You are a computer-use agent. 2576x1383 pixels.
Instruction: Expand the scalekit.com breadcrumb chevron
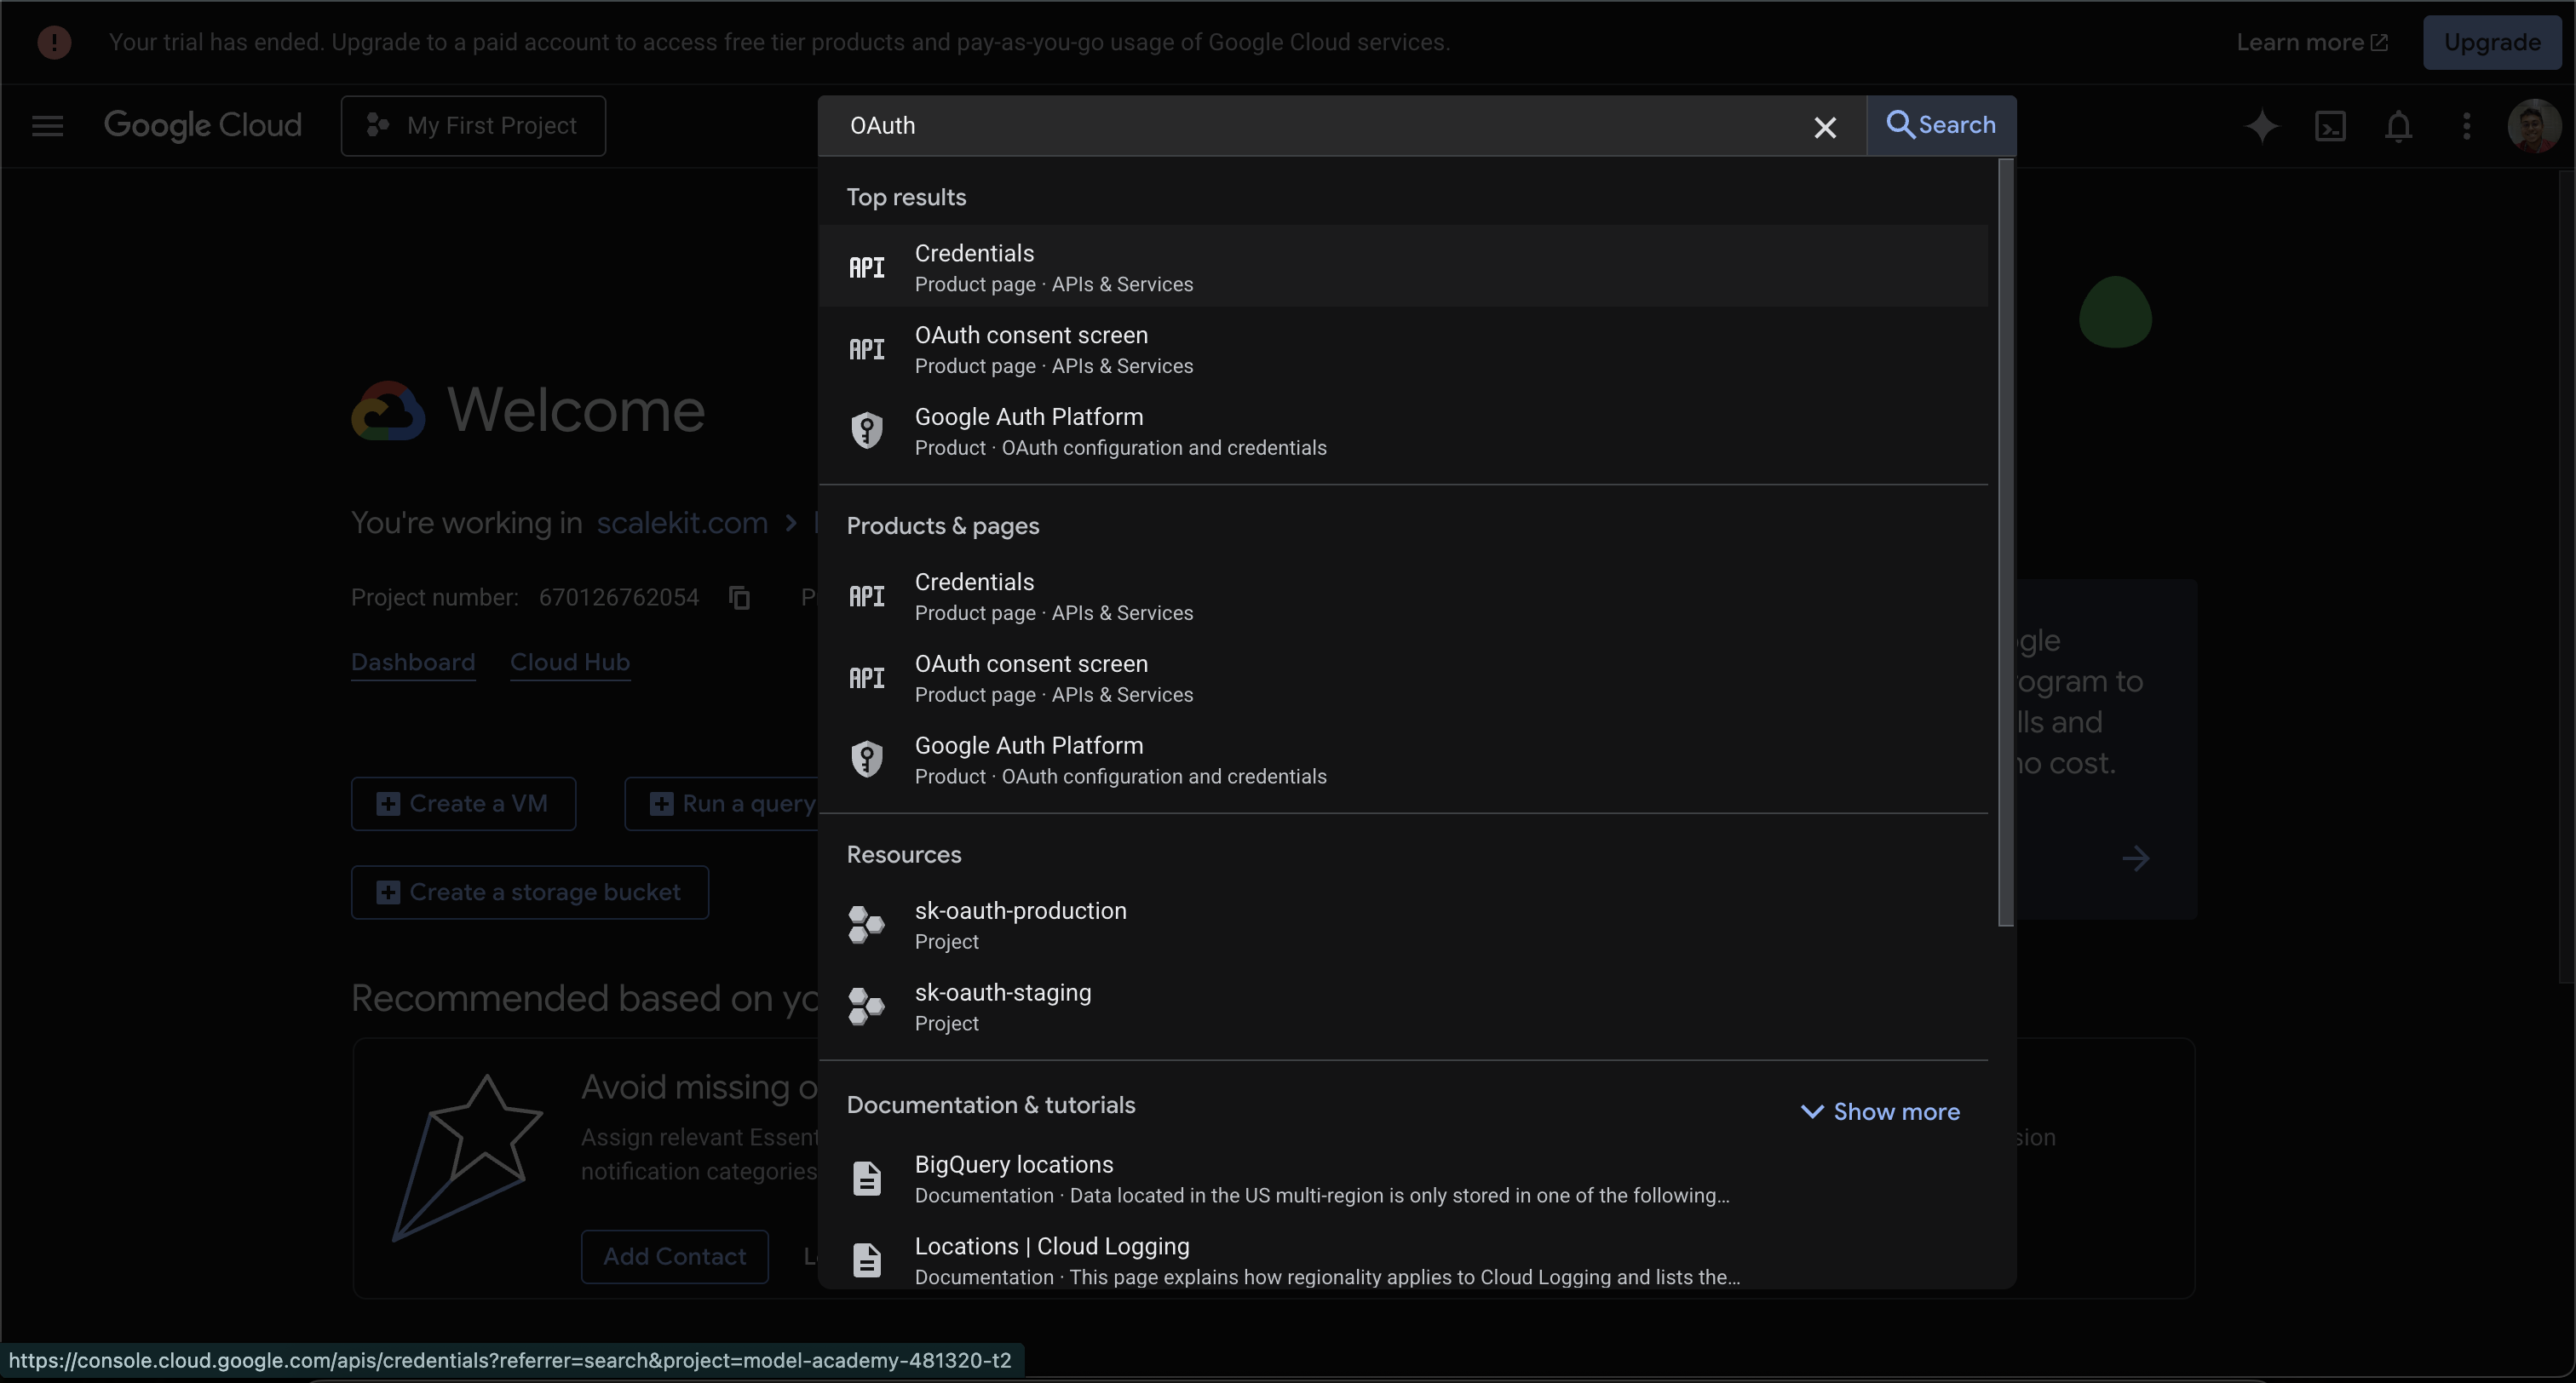(x=789, y=522)
